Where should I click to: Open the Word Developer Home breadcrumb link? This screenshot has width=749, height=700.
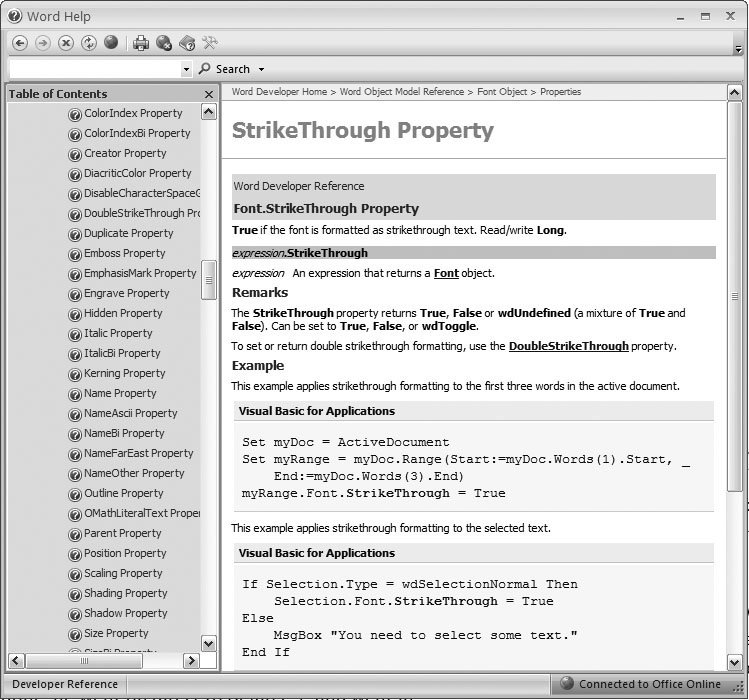(x=279, y=92)
